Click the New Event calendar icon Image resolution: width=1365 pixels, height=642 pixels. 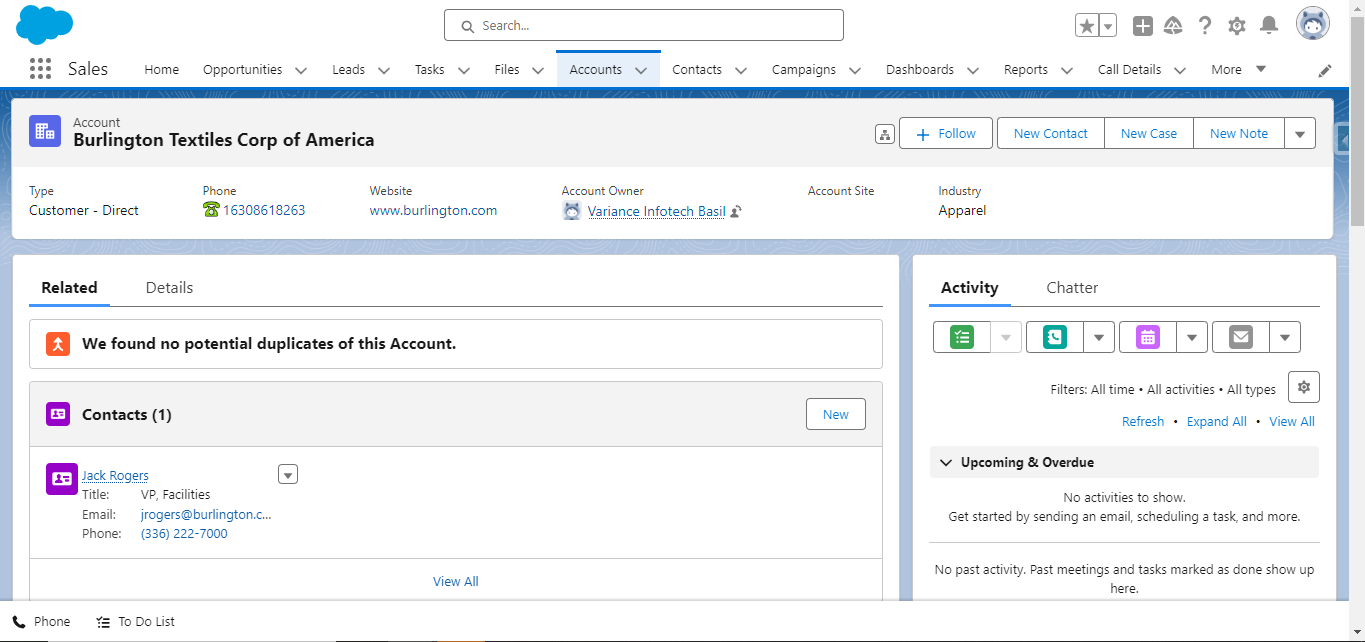1147,337
